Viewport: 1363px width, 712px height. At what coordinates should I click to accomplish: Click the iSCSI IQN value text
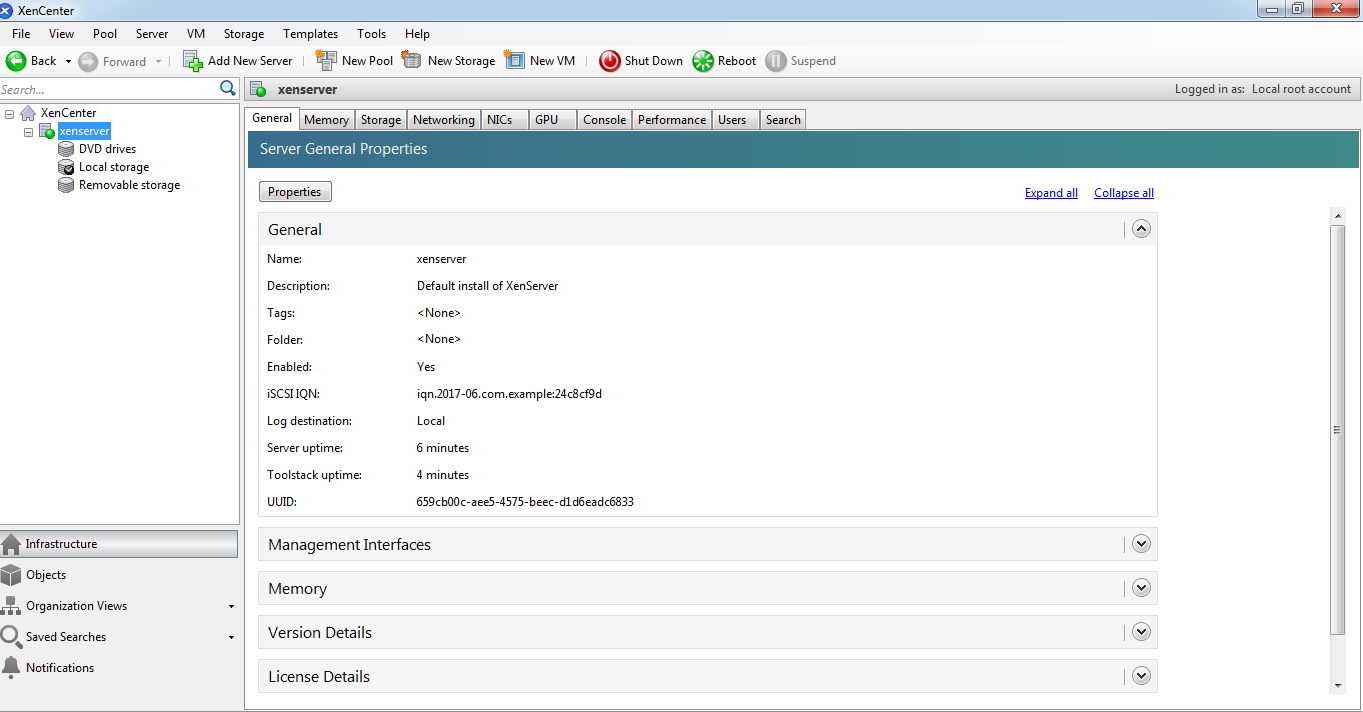pyautogui.click(x=509, y=394)
